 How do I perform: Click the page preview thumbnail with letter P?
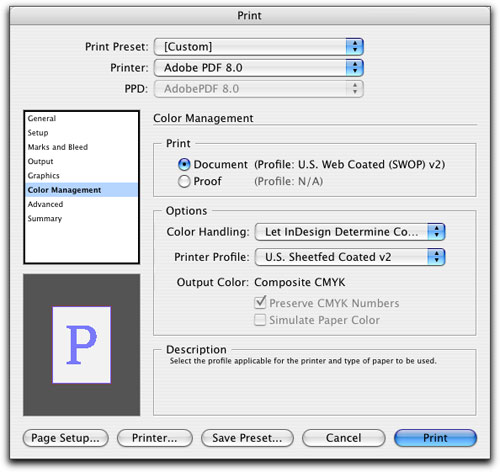(82, 345)
